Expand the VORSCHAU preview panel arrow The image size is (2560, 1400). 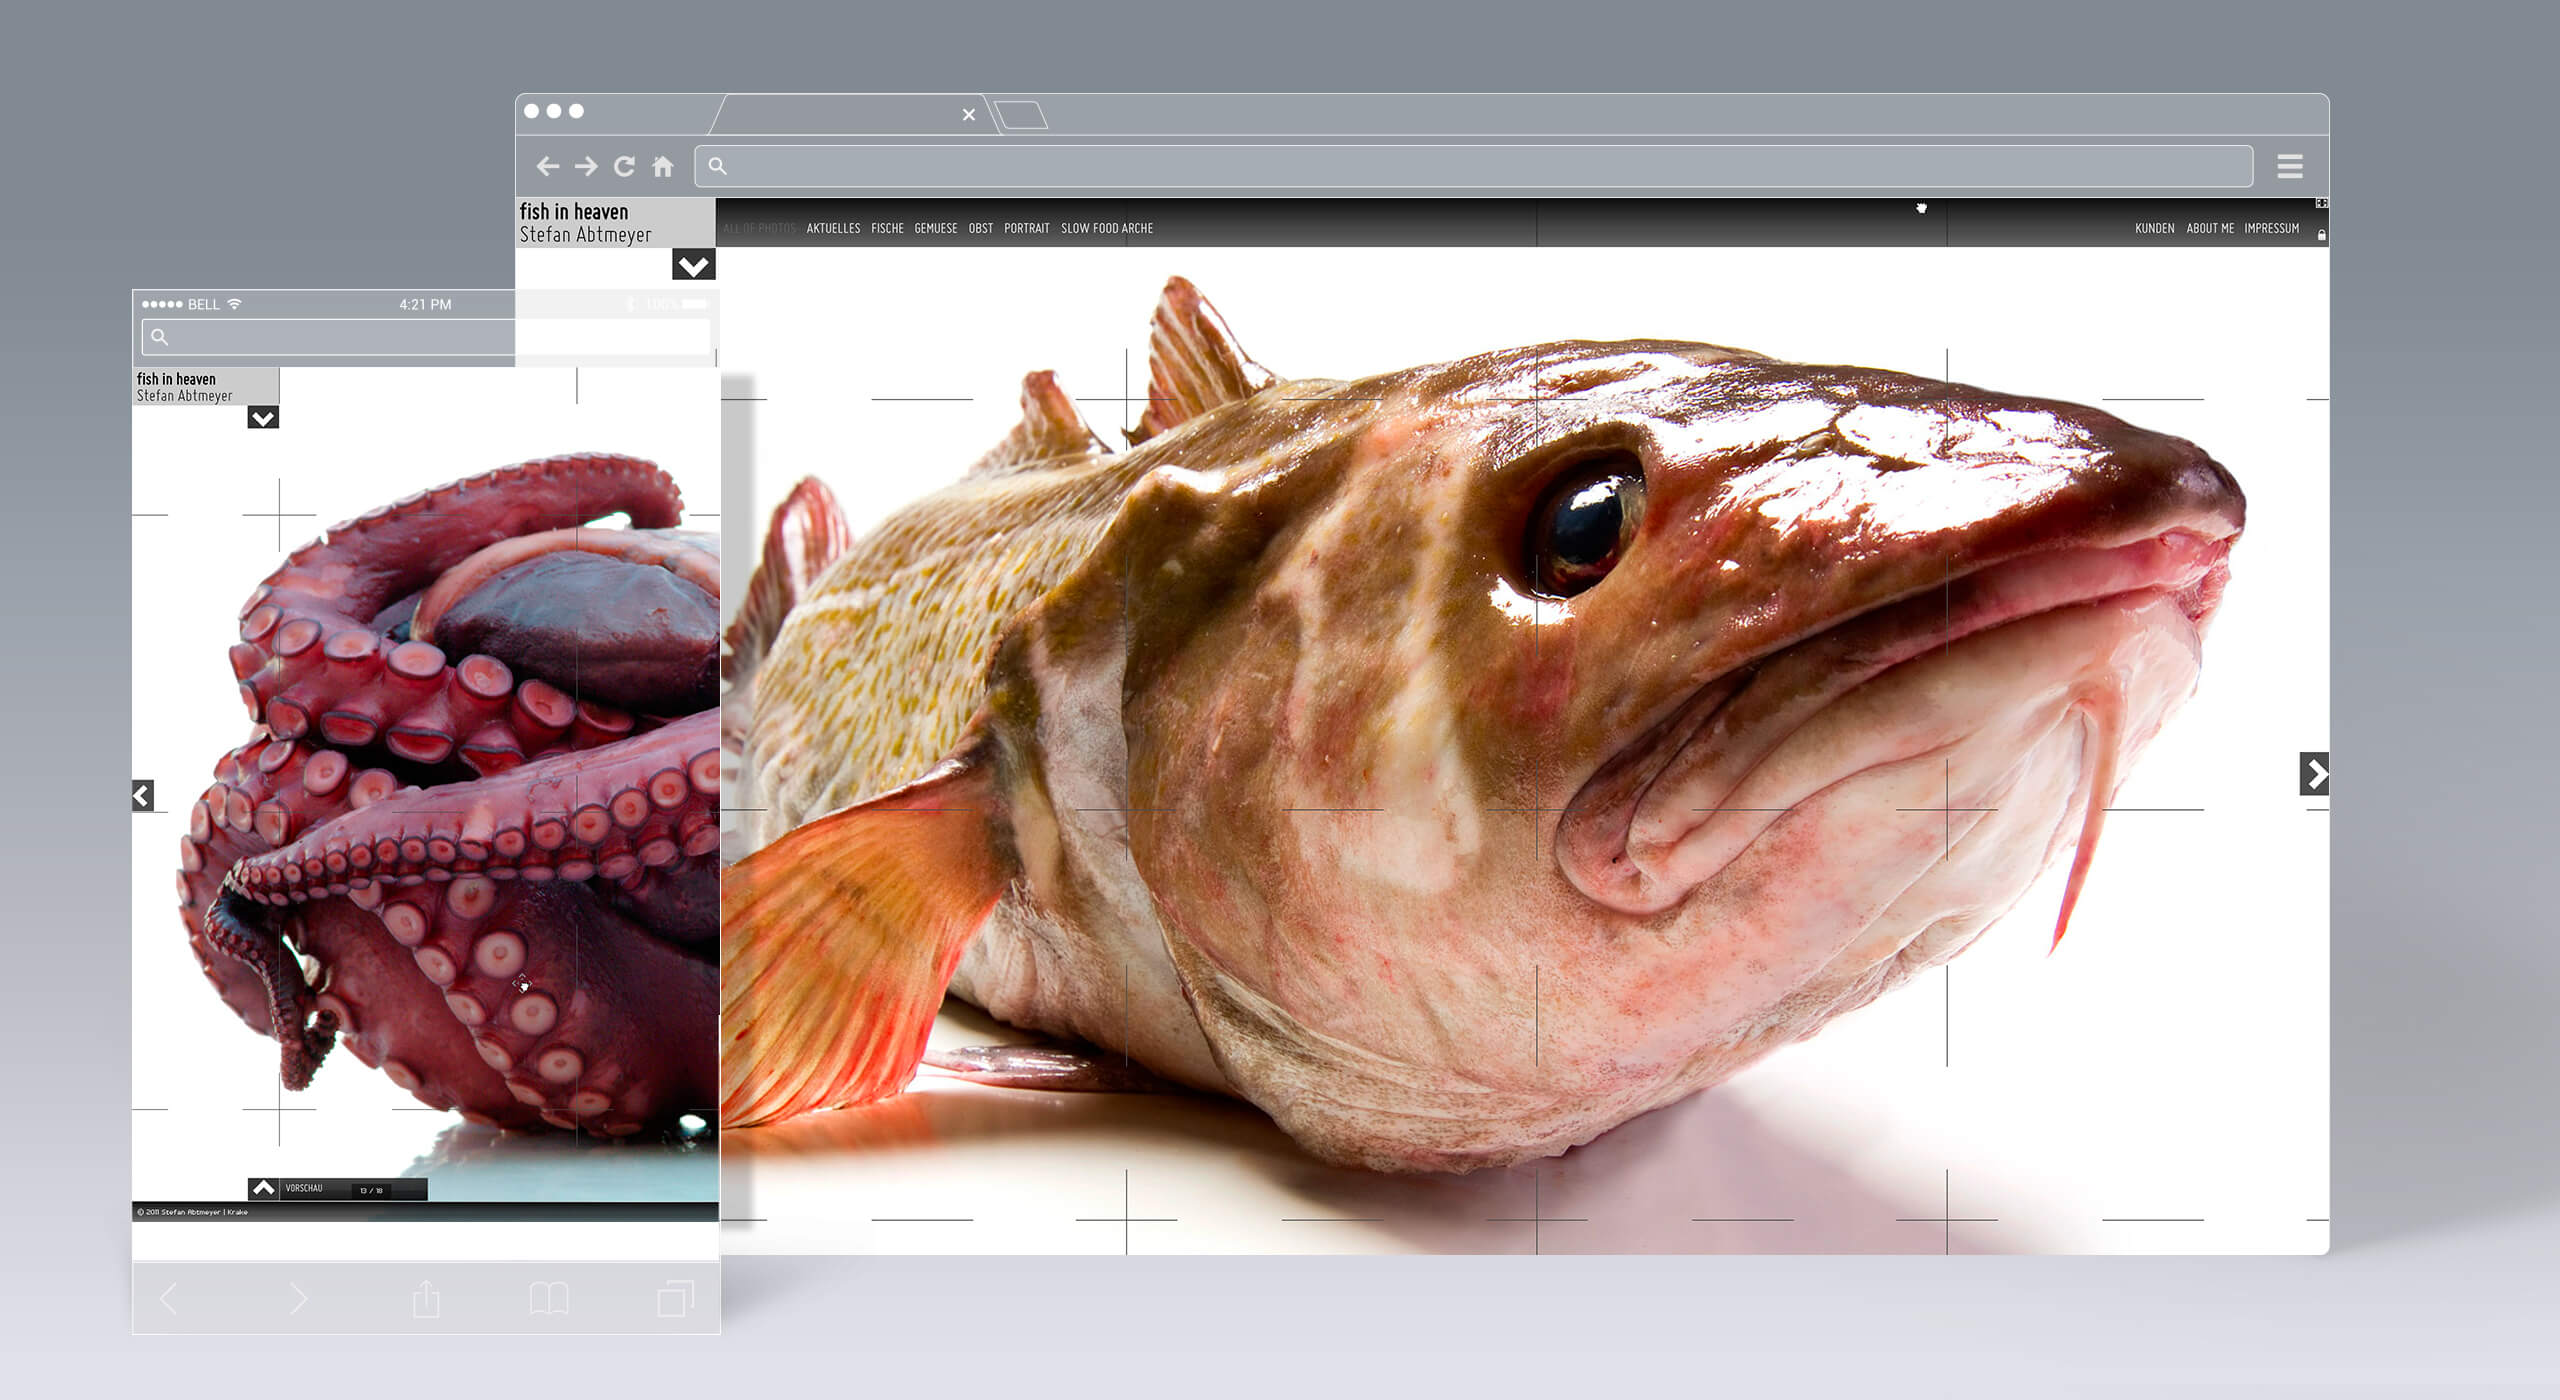click(x=263, y=1188)
